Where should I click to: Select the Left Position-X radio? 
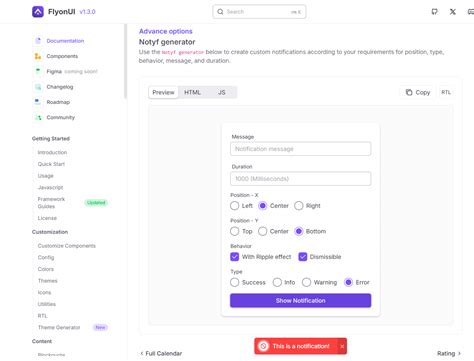pos(234,206)
